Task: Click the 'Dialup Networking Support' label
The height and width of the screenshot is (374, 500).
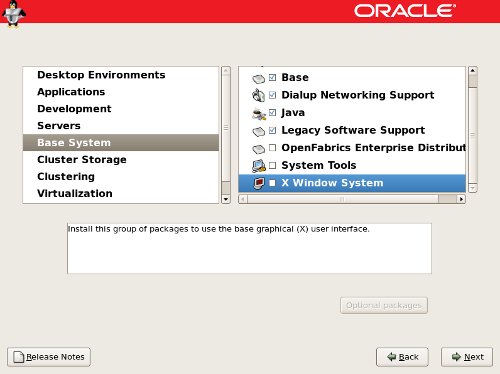Action: 358,95
